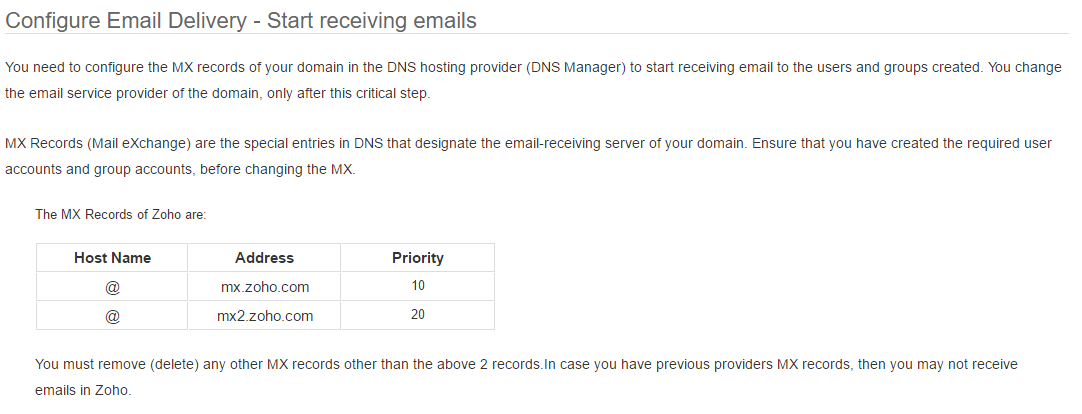This screenshot has height=414, width=1082.
Task: Click the 'MX Records (Mail eXchange)' paragraph start
Action: tap(97, 144)
